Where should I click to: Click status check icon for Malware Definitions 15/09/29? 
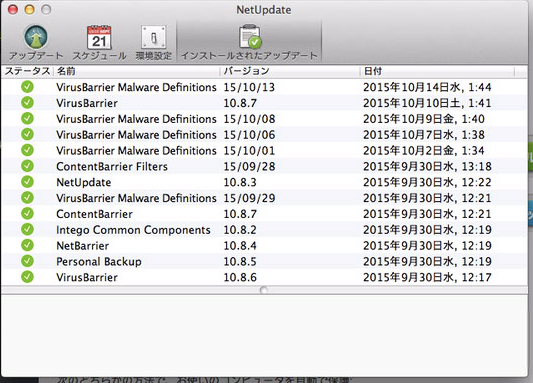click(27, 197)
